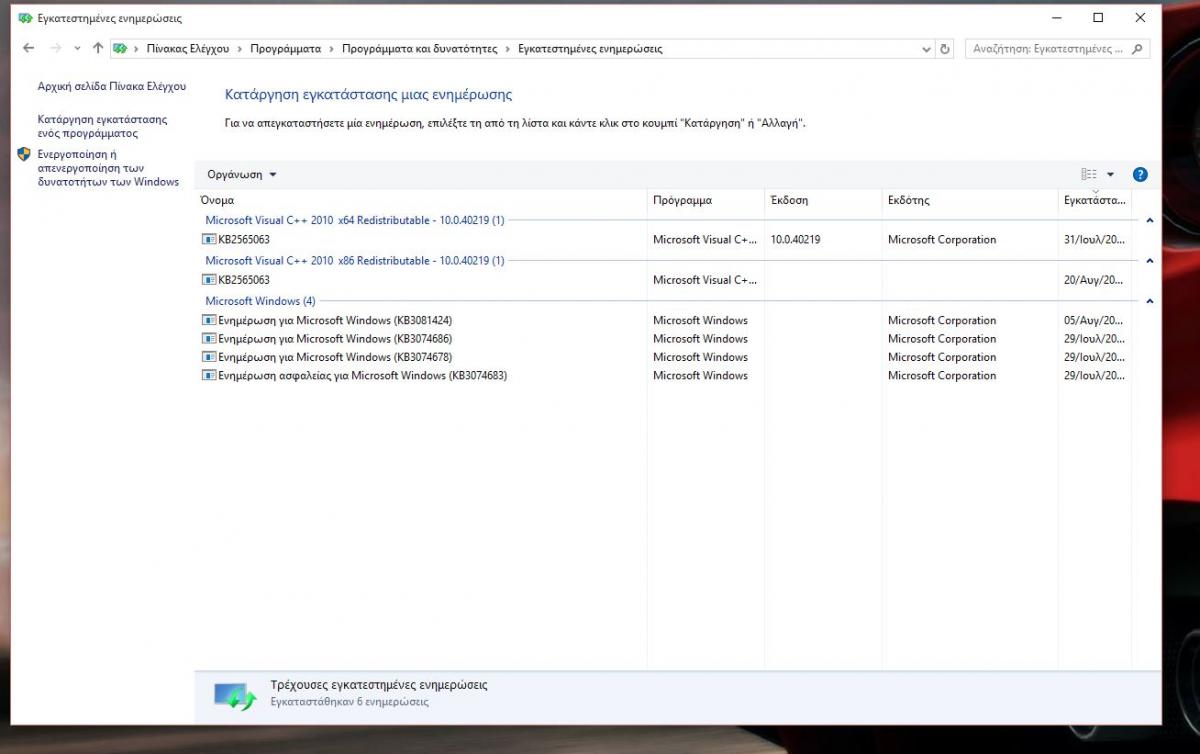Viewport: 1200px width, 754px height.
Task: Refresh the installed updates list
Action: click(x=946, y=48)
